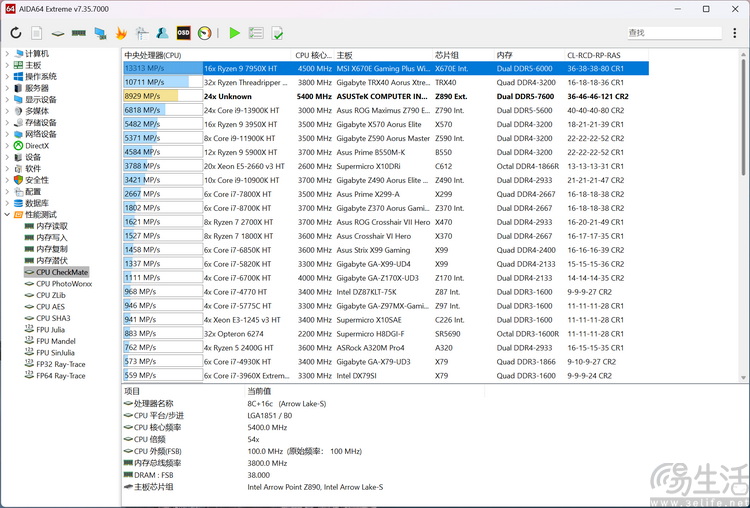Select 设备 in the tree
The height and width of the screenshot is (508, 750).
(33, 157)
